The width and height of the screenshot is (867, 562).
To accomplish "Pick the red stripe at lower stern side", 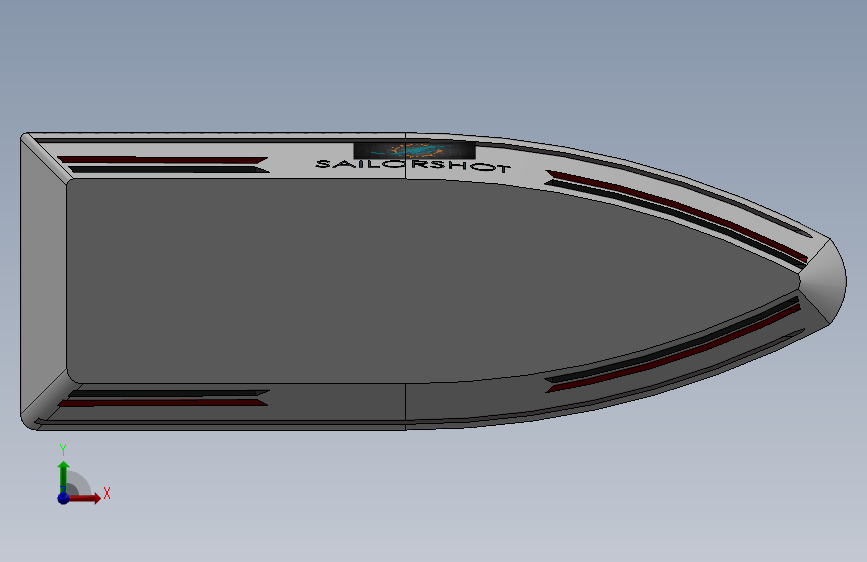I will pyautogui.click(x=163, y=403).
